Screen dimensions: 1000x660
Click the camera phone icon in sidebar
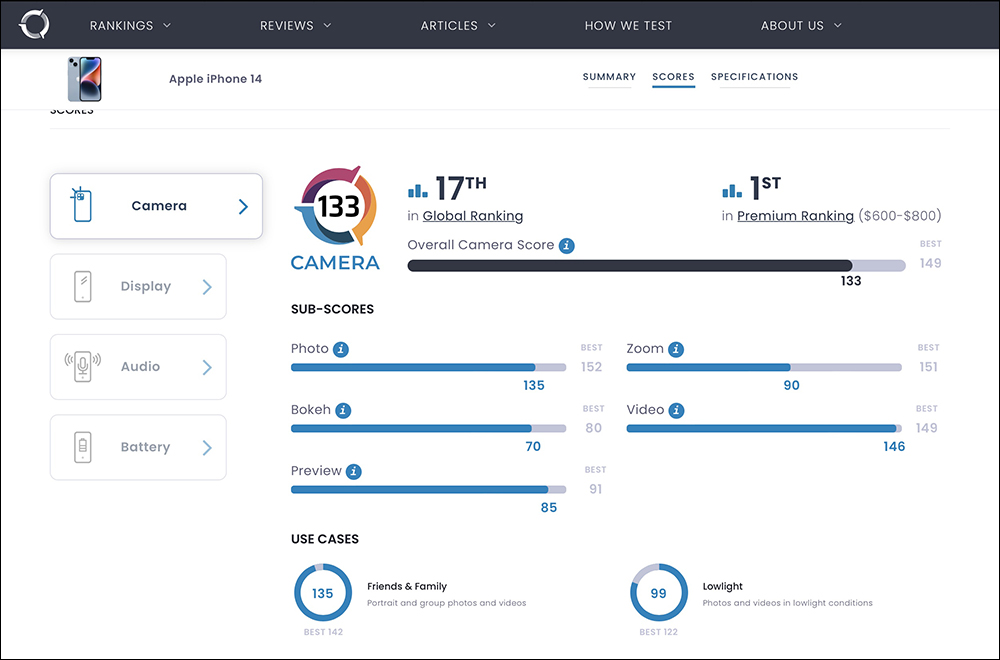82,205
